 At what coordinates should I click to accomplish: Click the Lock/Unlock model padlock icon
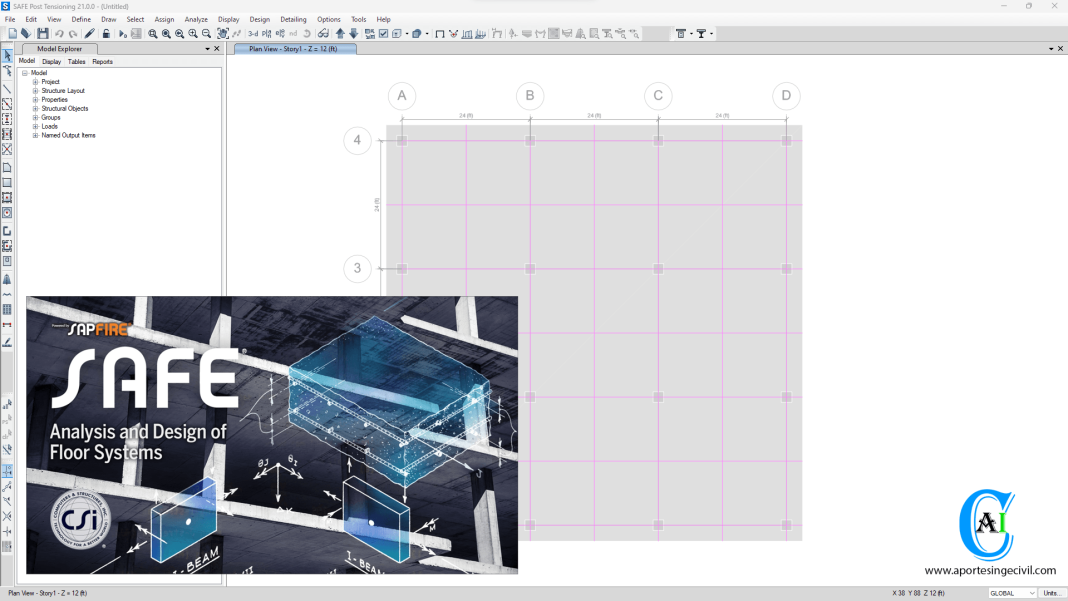point(106,34)
